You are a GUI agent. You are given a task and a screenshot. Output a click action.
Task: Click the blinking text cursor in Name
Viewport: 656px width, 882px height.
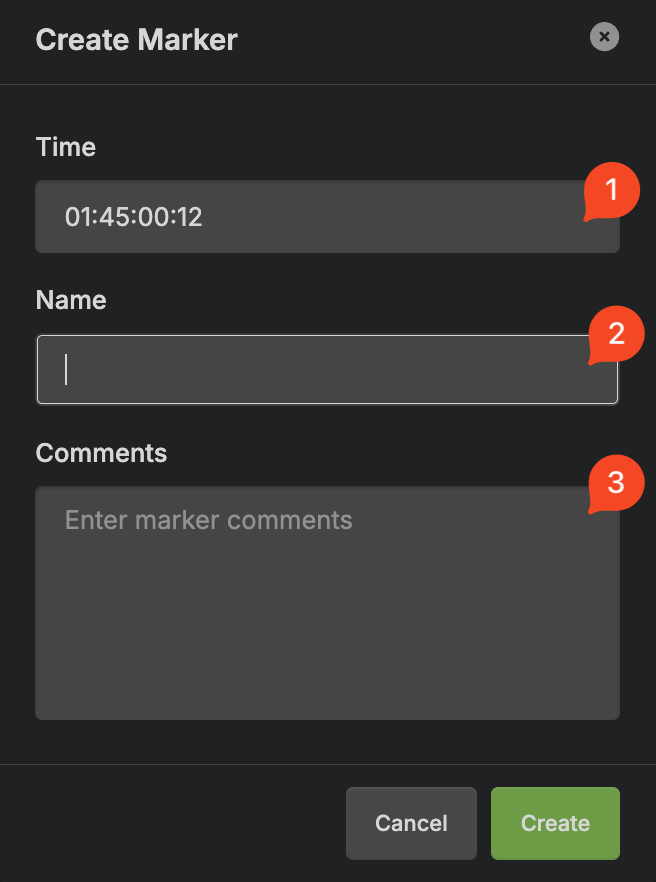pyautogui.click(x=67, y=369)
